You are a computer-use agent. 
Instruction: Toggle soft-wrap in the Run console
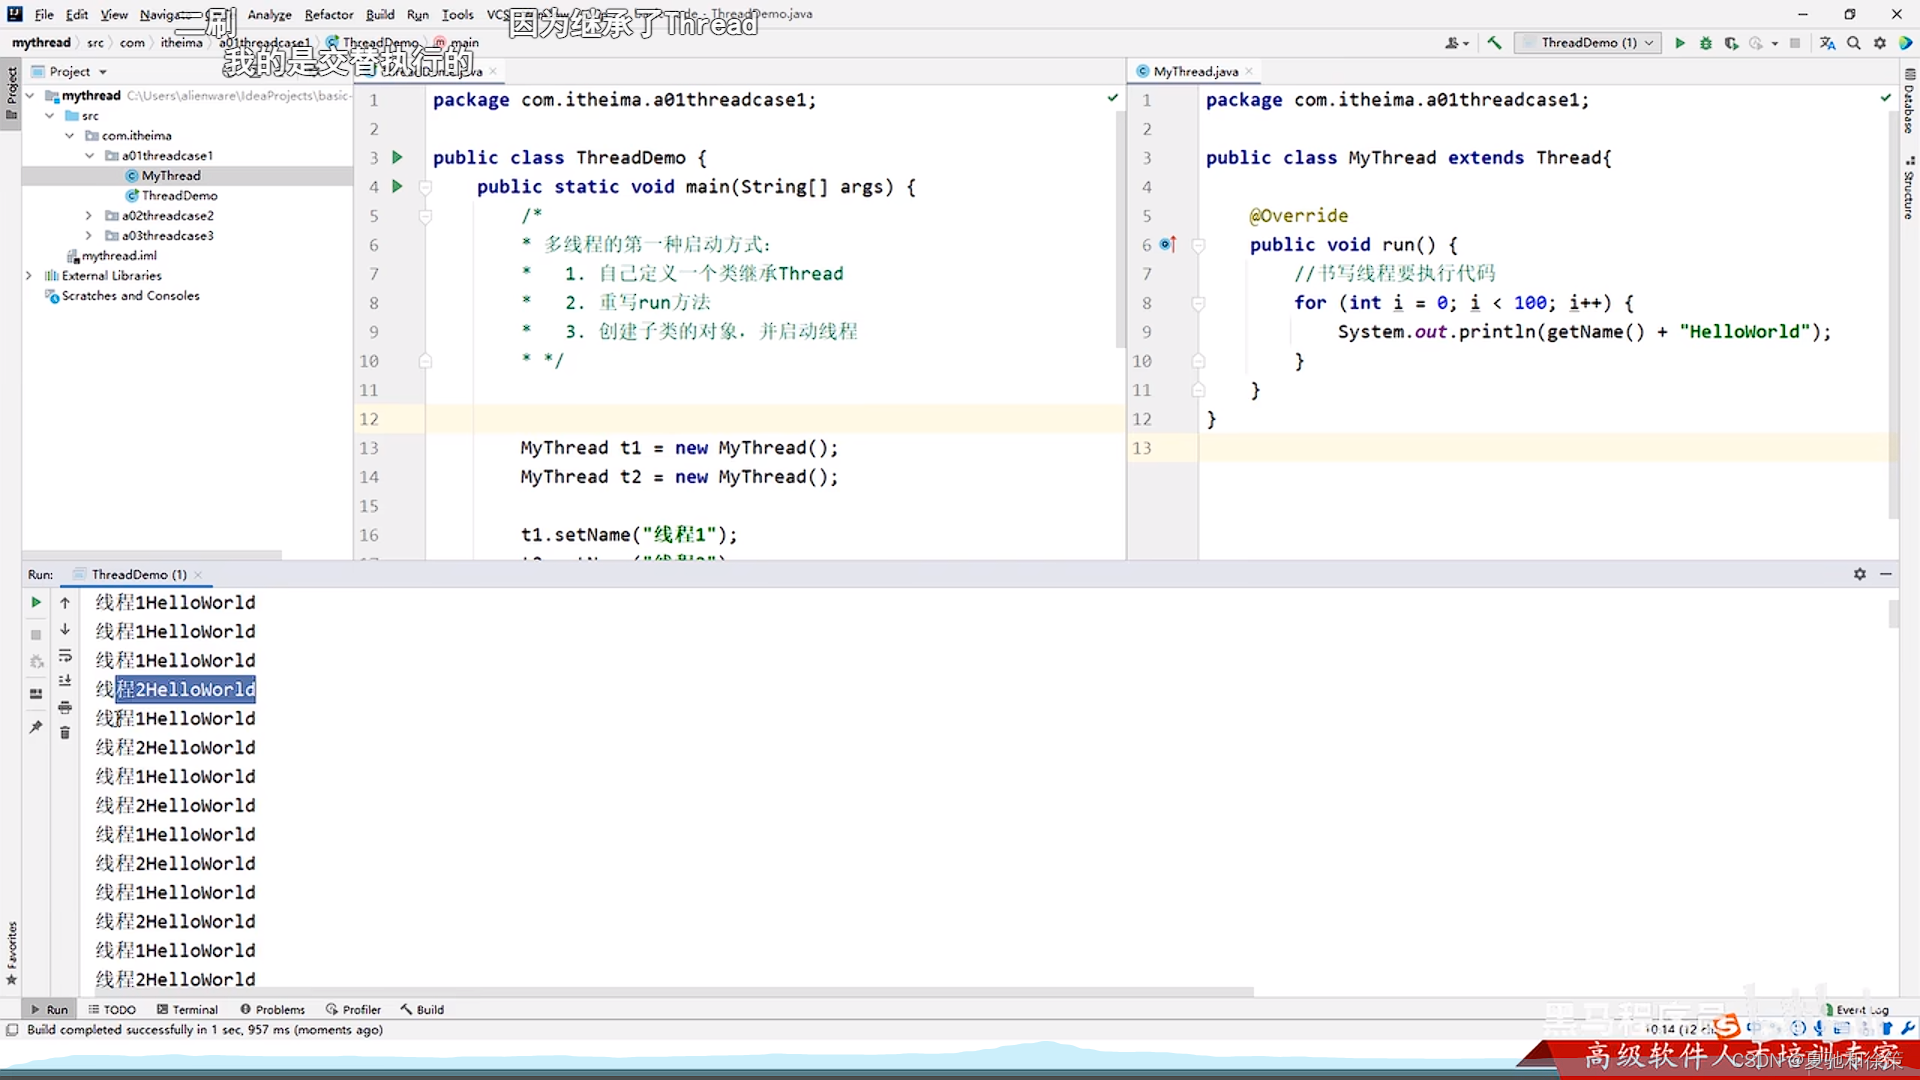coord(65,655)
